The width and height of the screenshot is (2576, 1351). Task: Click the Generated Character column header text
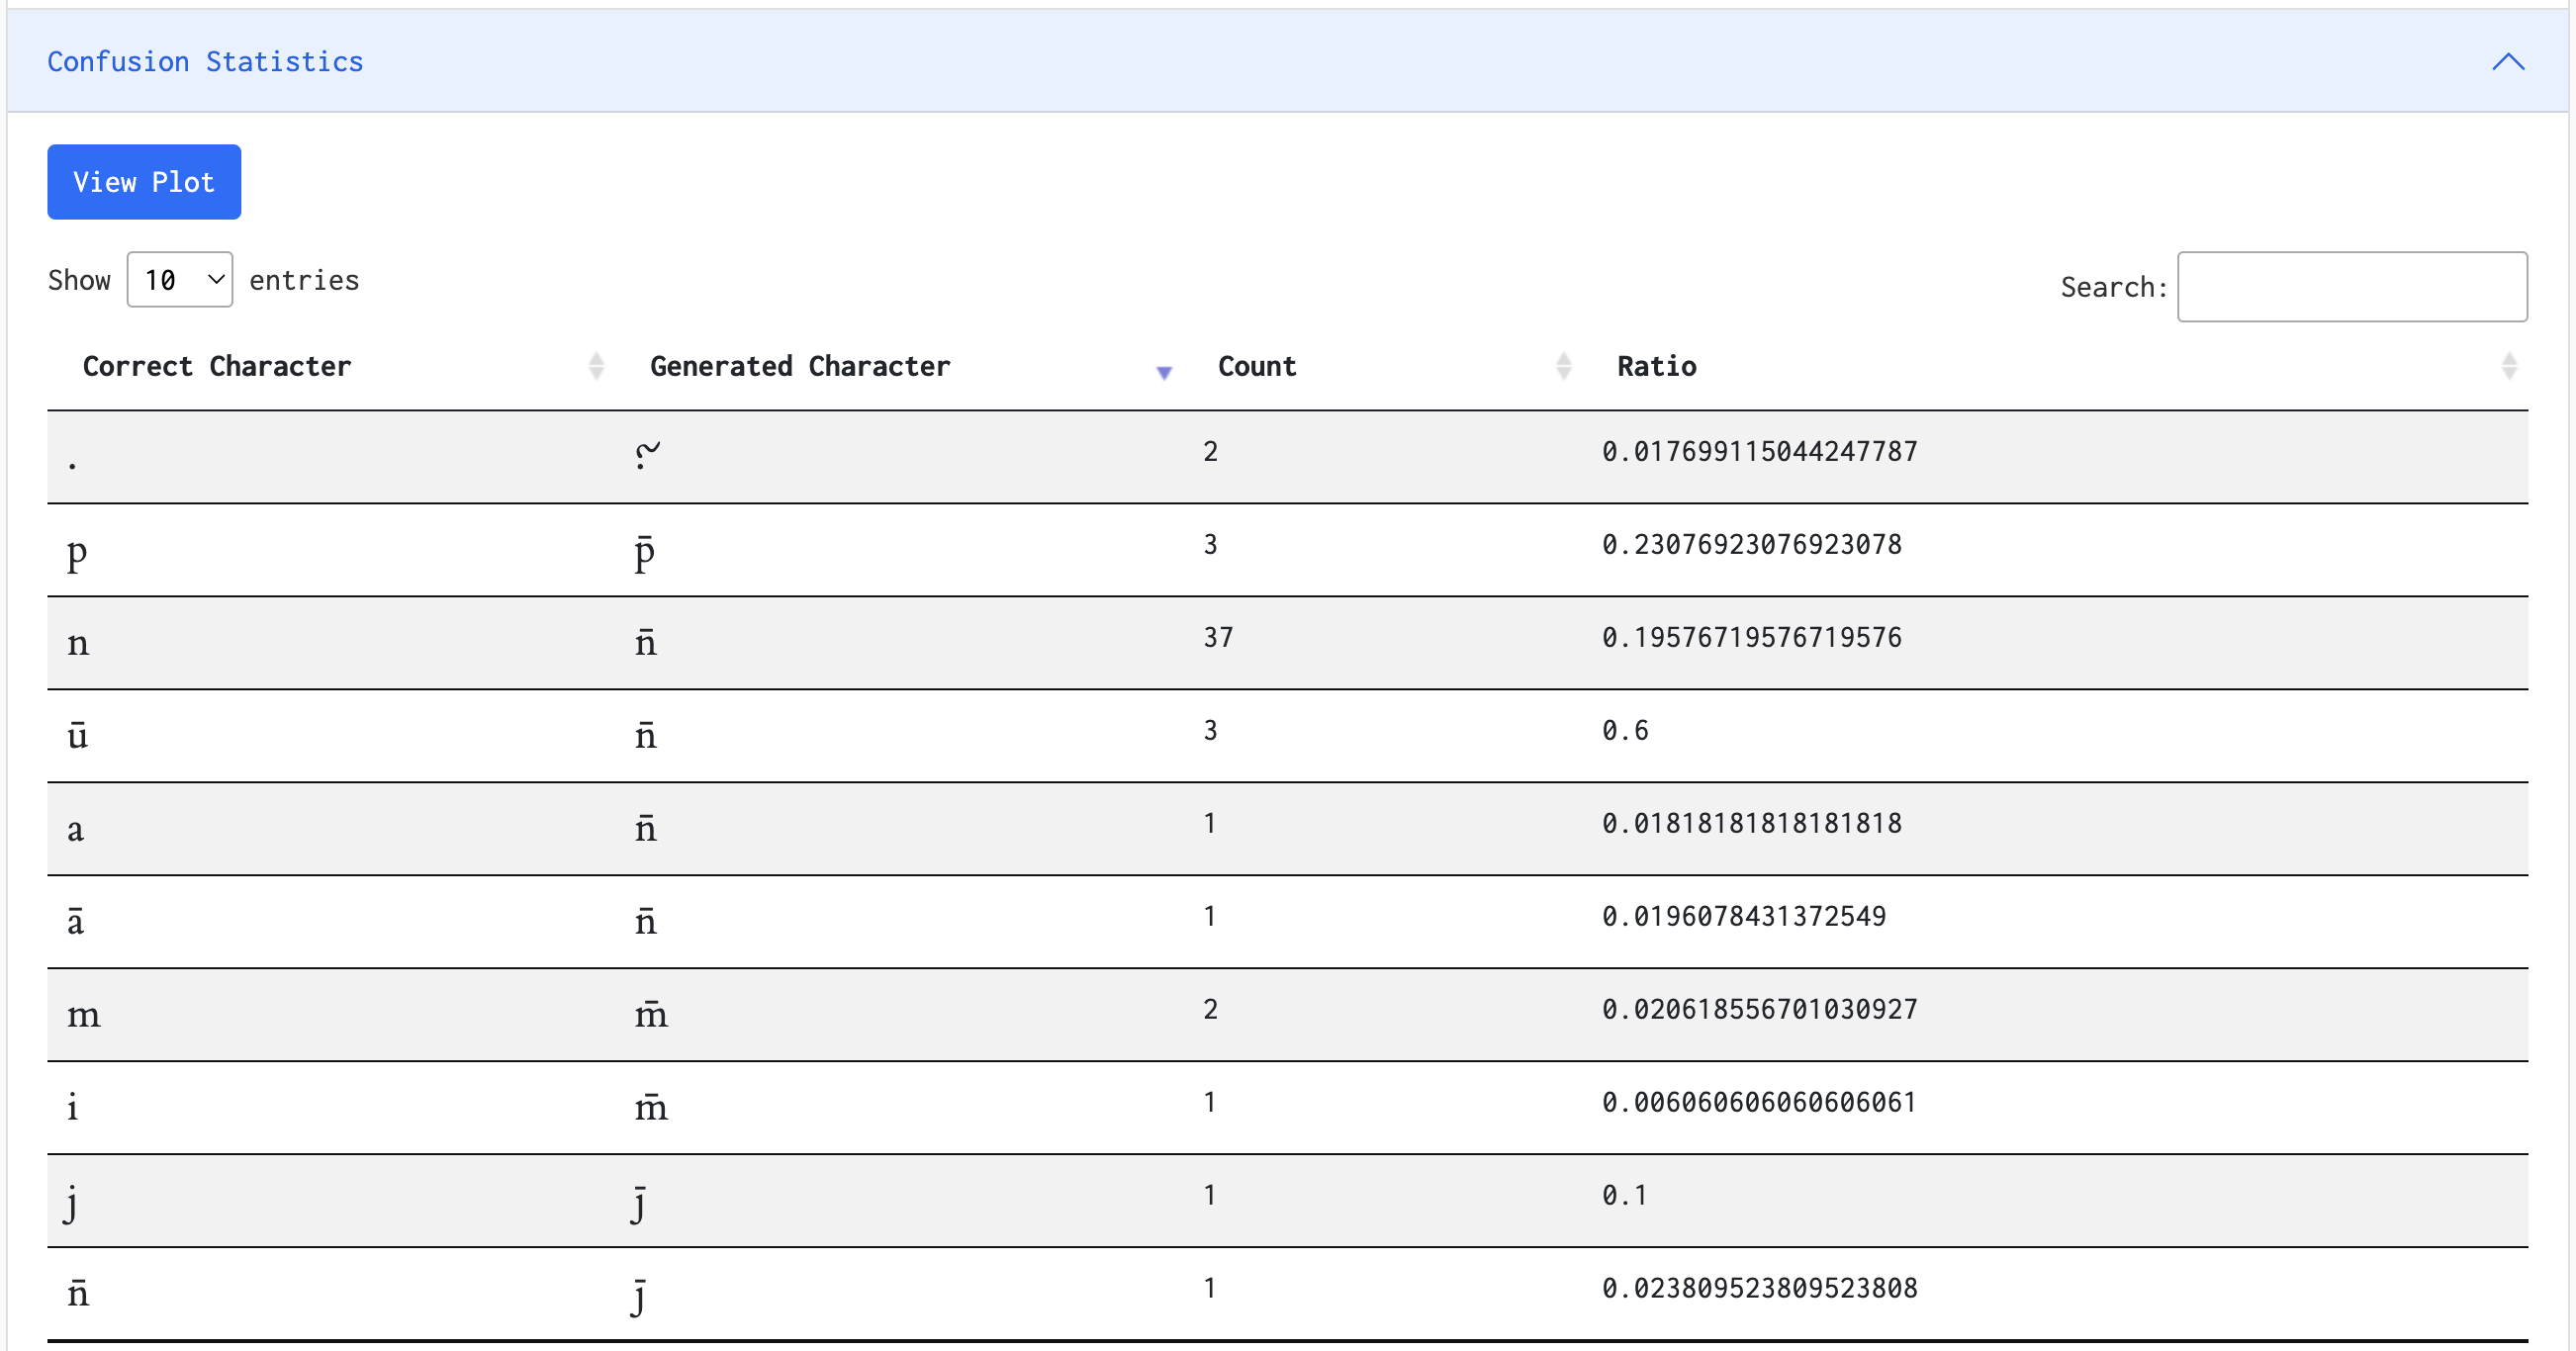click(x=799, y=366)
